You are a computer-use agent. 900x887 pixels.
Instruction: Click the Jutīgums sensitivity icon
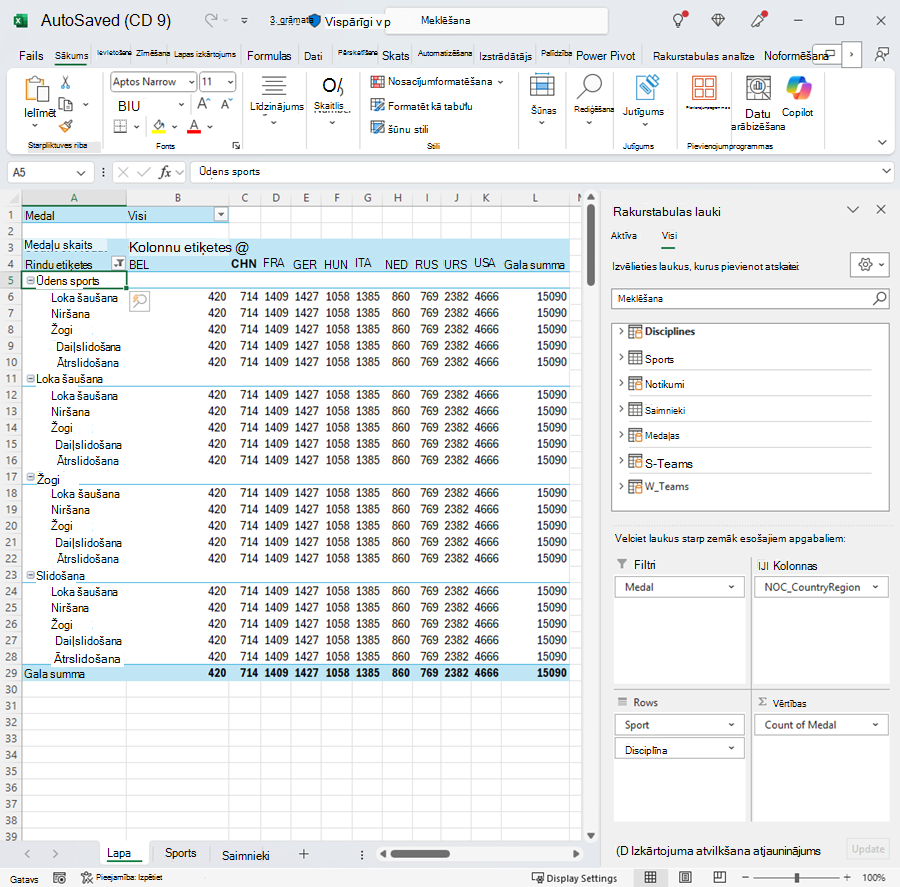647,87
